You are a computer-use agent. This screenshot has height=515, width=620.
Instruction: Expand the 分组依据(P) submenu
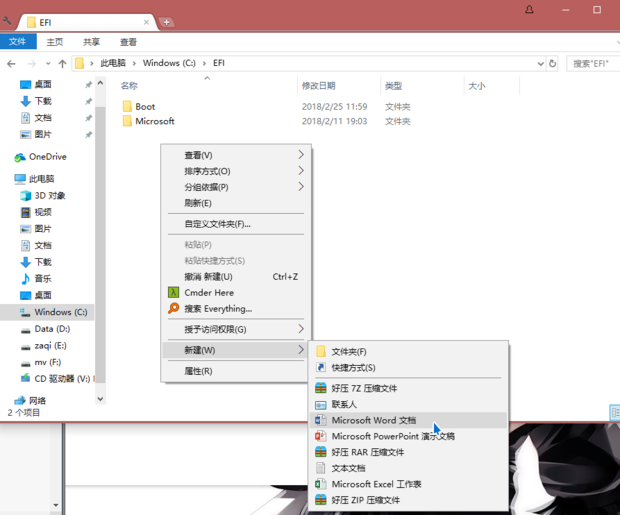click(236, 187)
